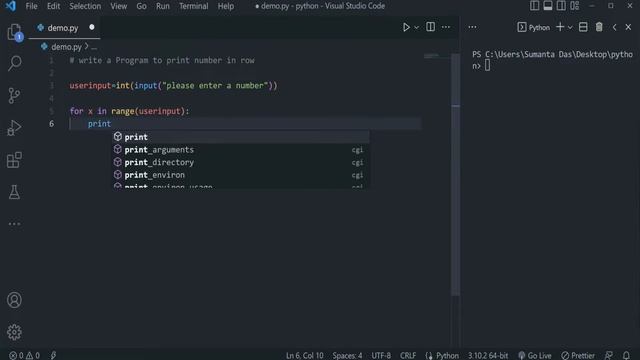
Task: Toggle the bottom panel layout icon
Action: point(548,6)
